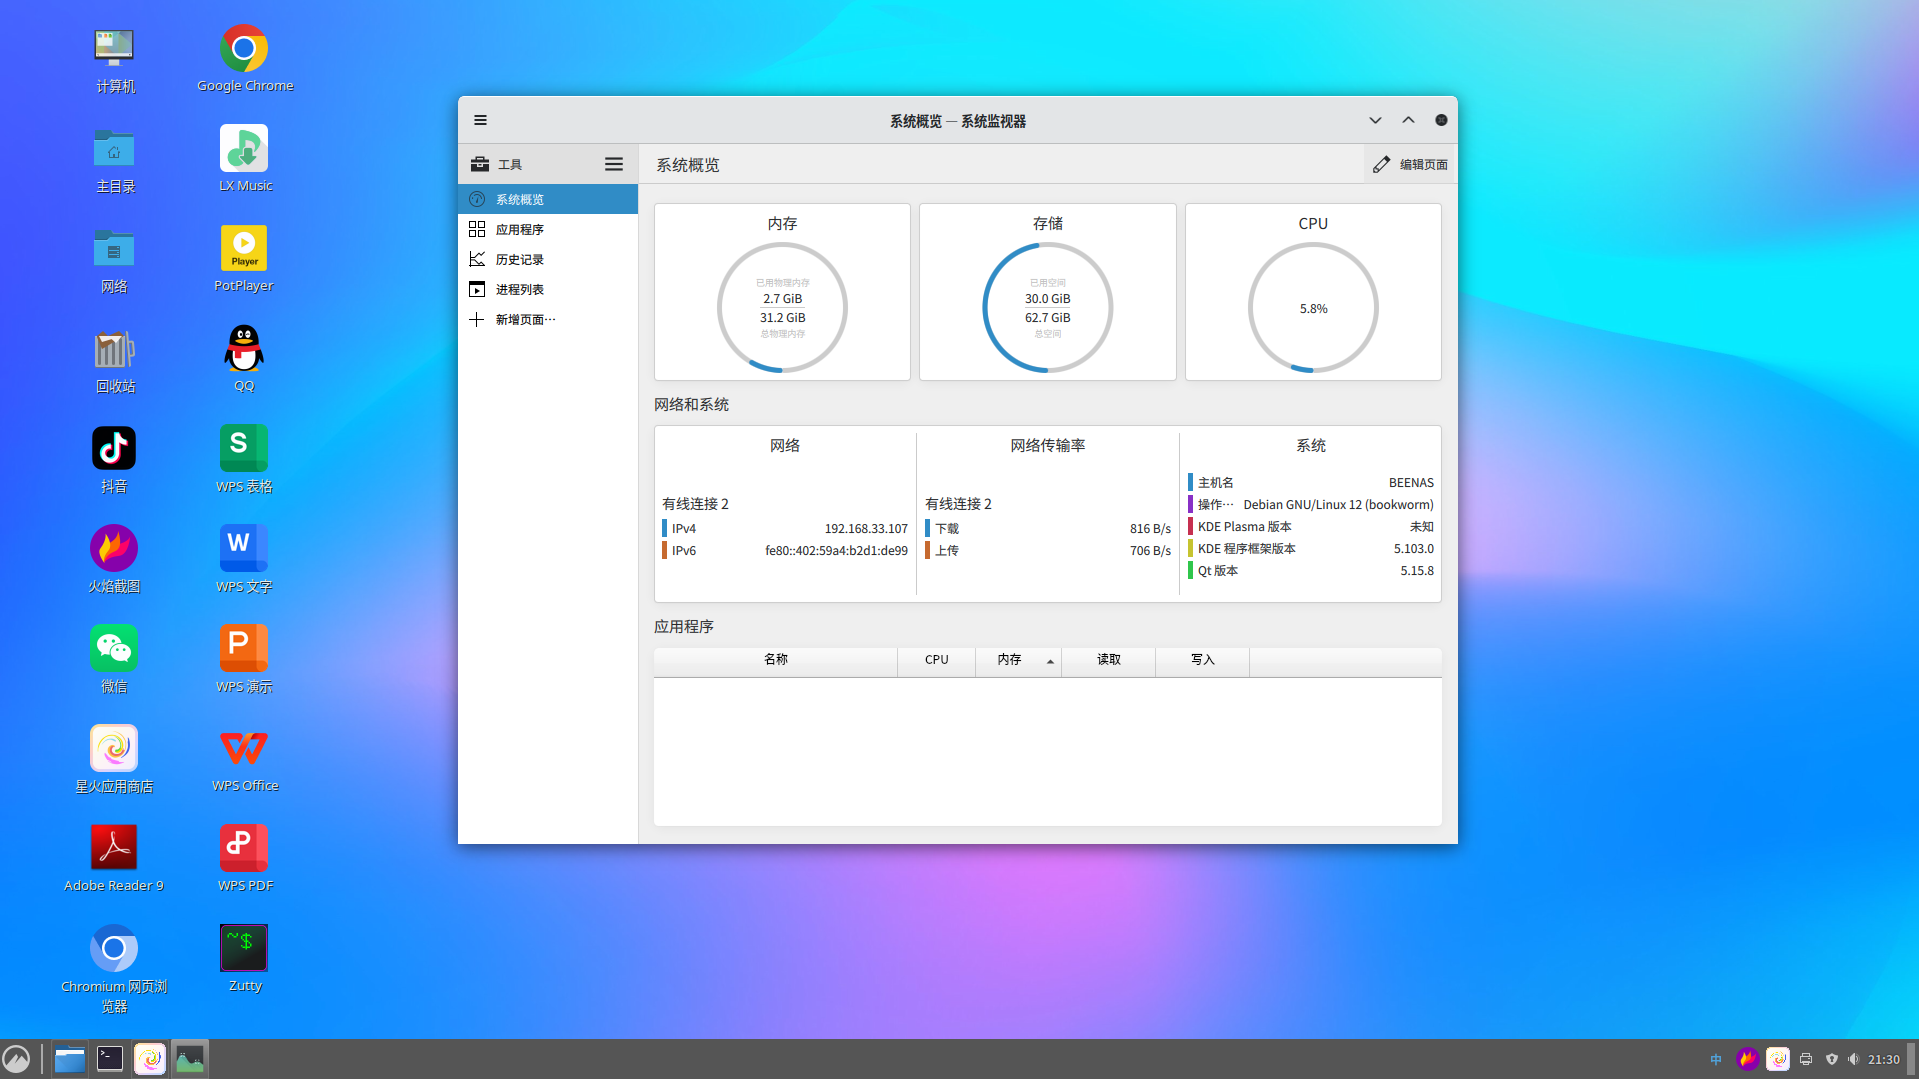The image size is (1919, 1079).
Task: Open the sidebar pages menu icon
Action: coord(613,164)
